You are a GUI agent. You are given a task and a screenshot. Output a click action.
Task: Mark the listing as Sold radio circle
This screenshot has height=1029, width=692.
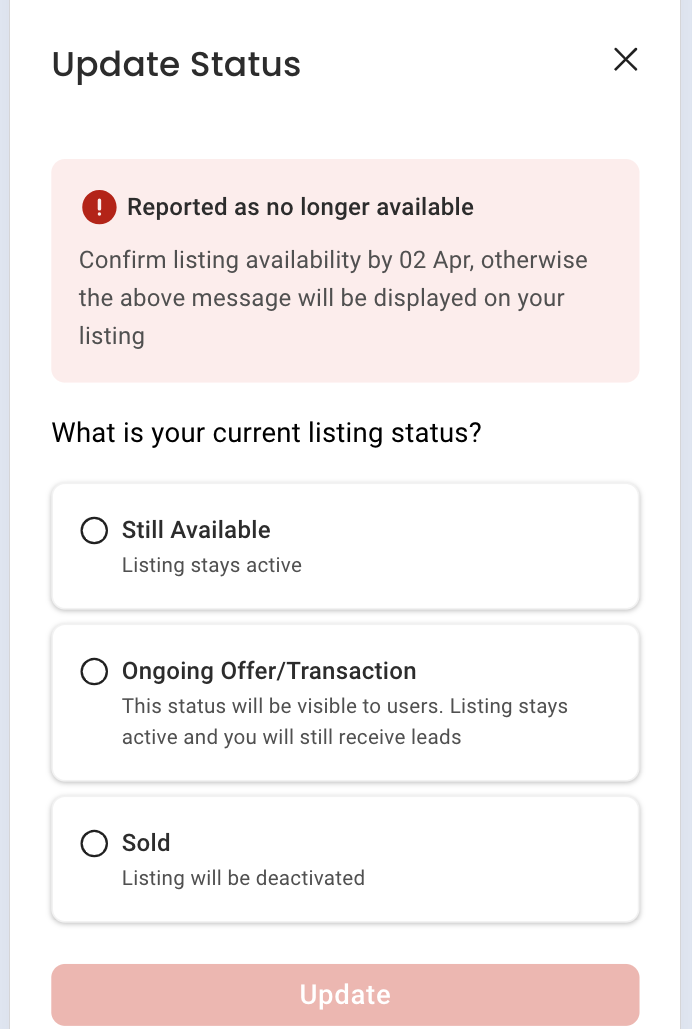point(94,843)
